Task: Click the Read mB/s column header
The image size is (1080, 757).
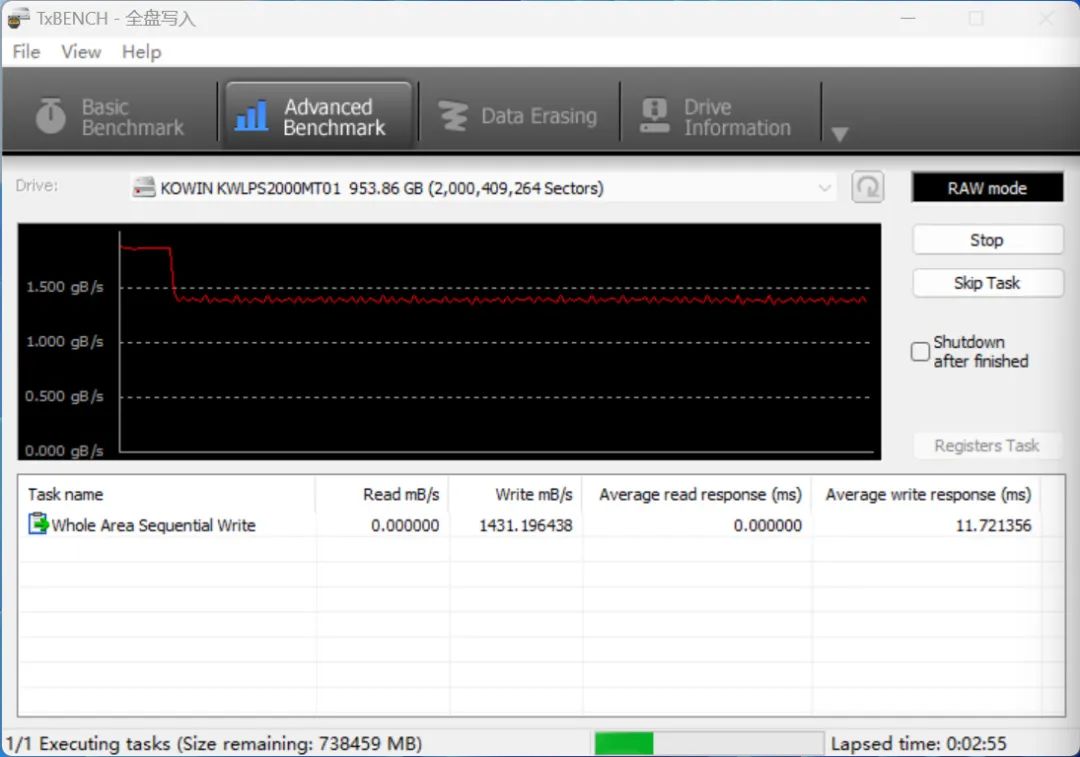Action: tap(382, 495)
